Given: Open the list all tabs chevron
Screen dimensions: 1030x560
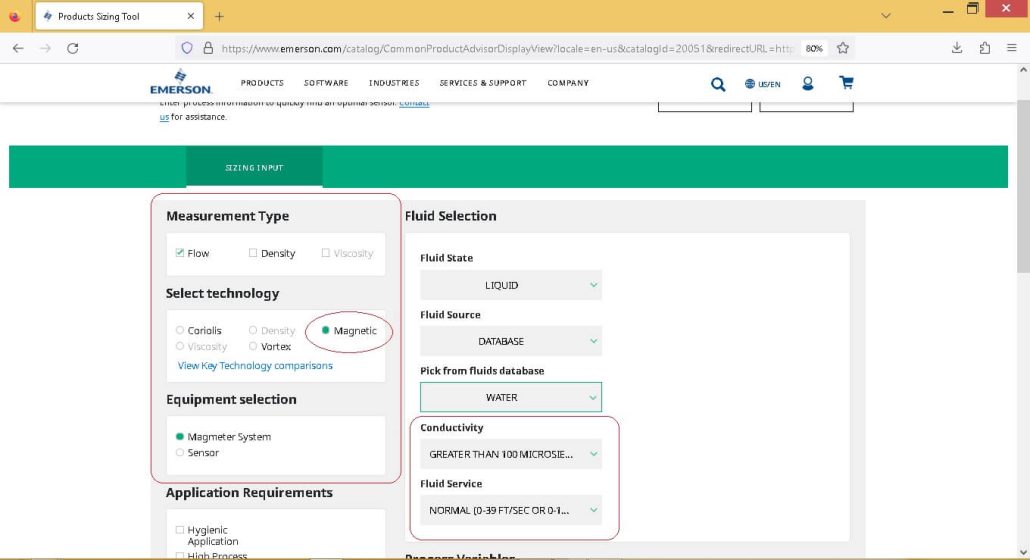Looking at the screenshot, I should click(885, 16).
